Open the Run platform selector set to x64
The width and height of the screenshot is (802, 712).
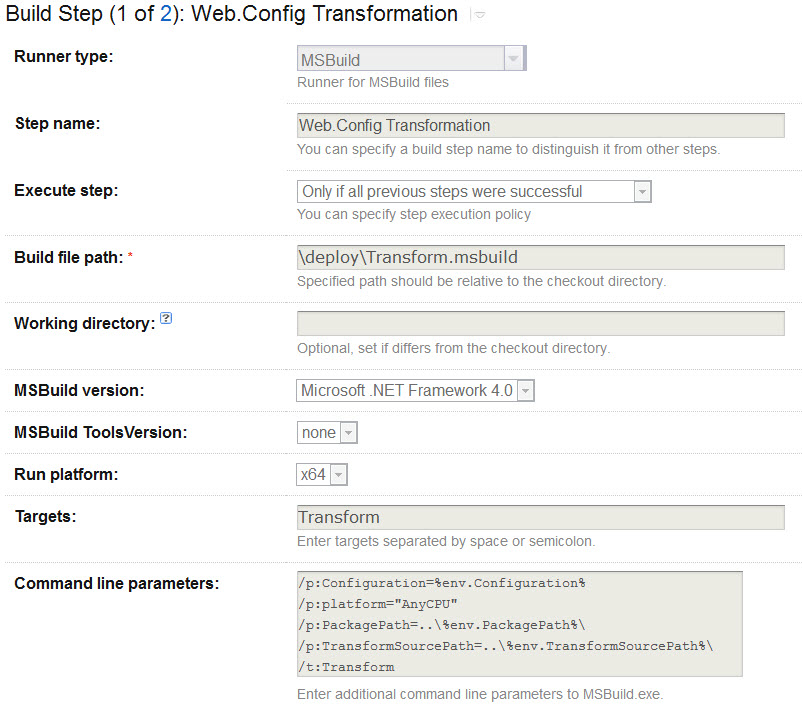pos(315,474)
